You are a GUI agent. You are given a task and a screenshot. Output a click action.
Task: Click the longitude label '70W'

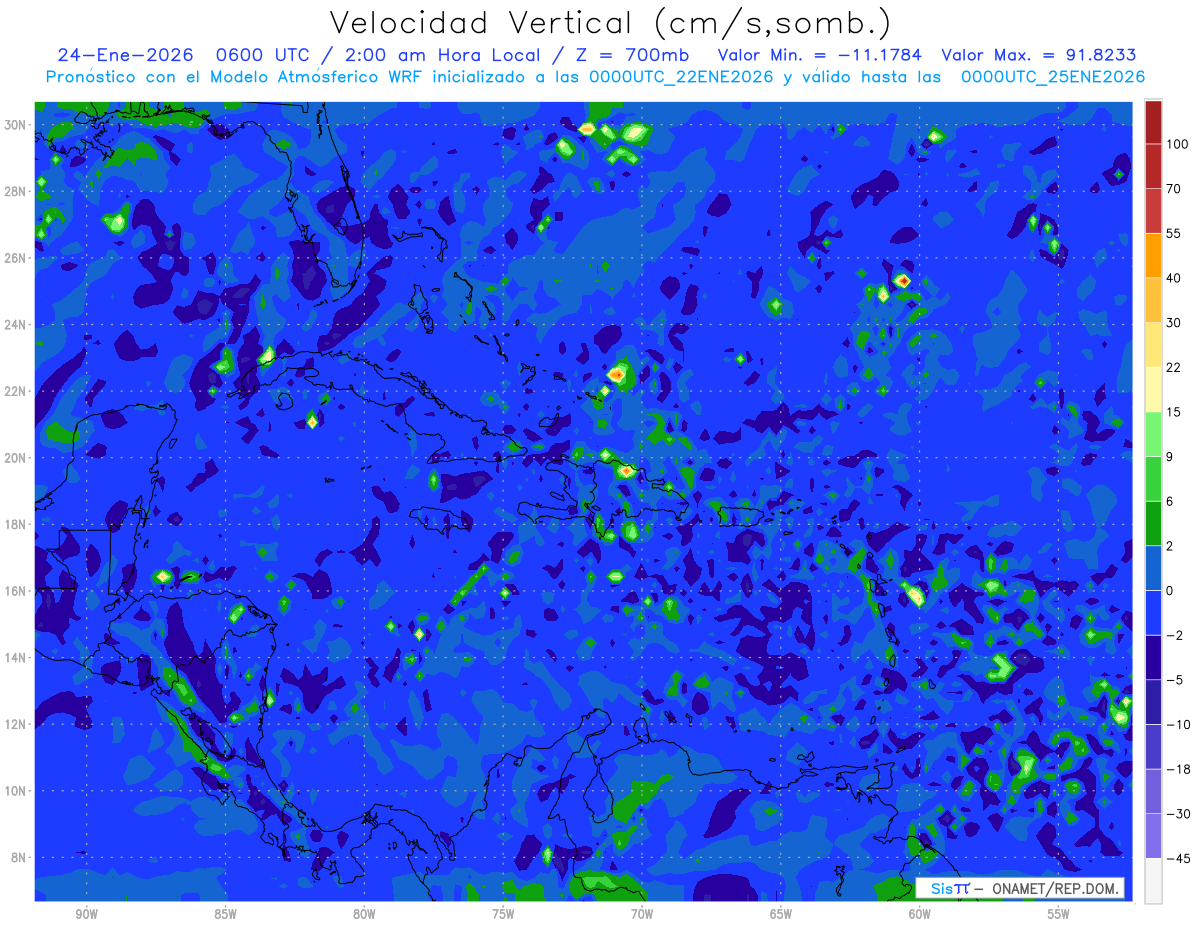tap(642, 915)
